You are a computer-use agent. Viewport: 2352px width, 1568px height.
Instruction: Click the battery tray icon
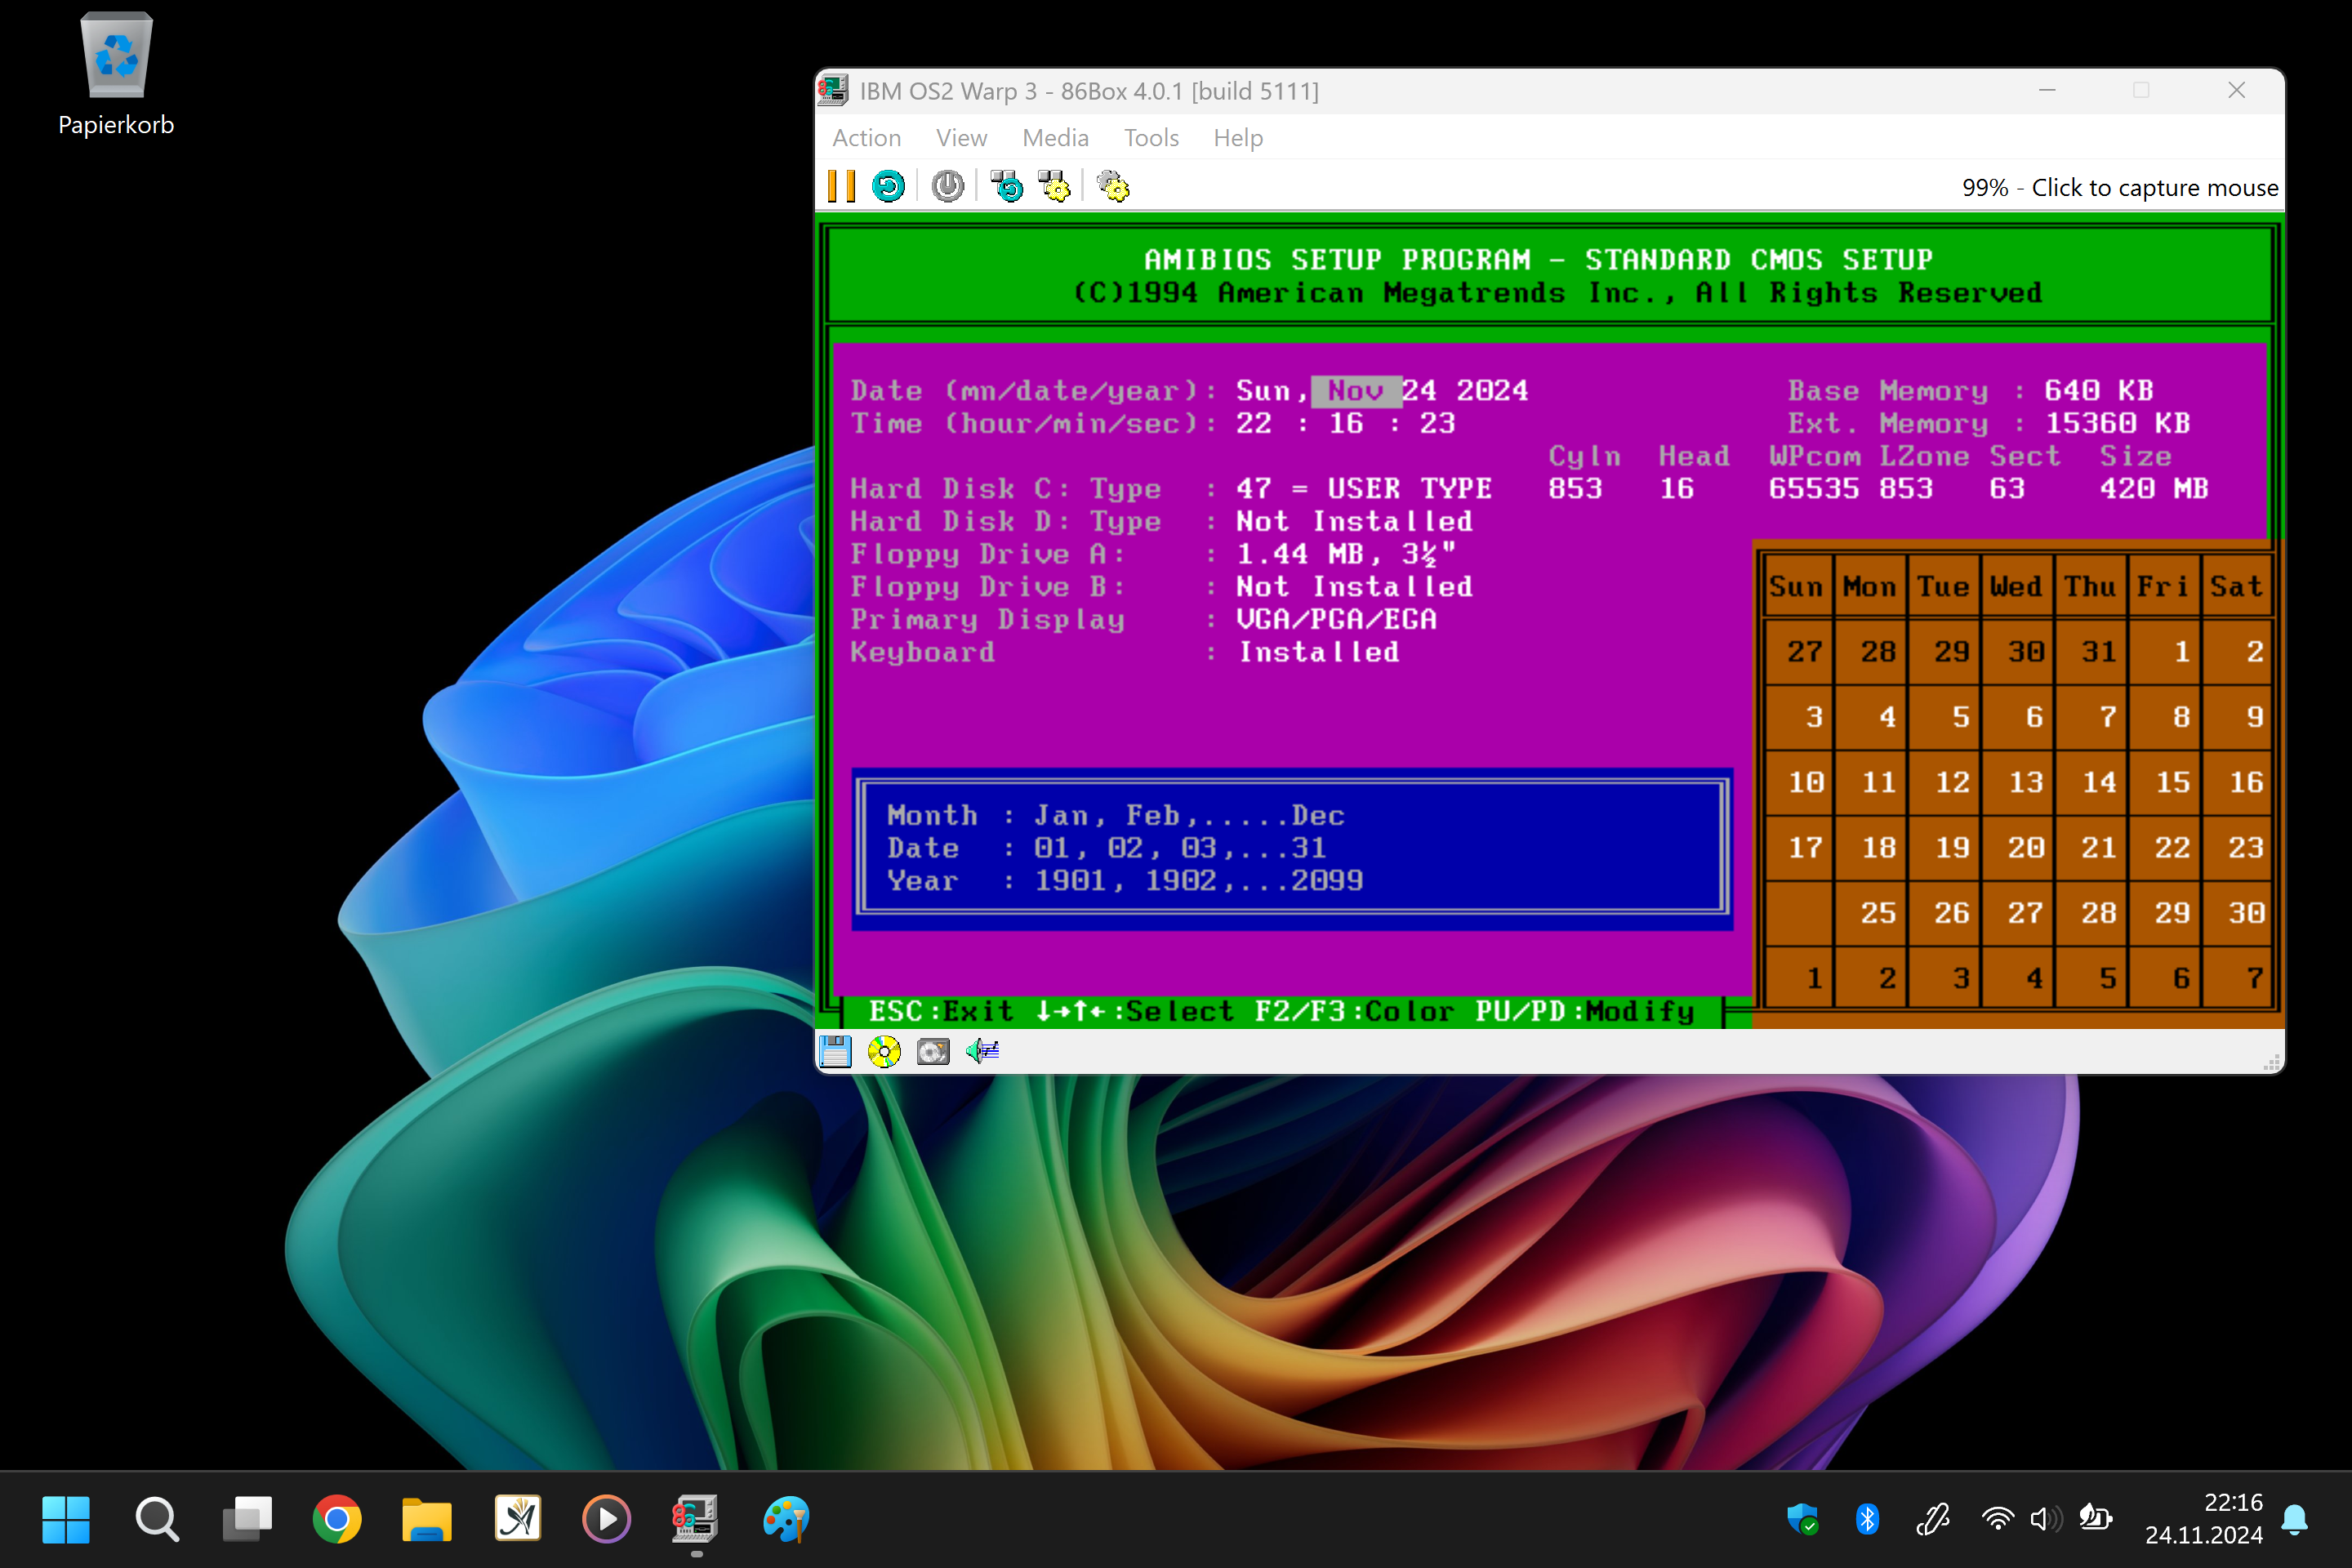point(2095,1519)
